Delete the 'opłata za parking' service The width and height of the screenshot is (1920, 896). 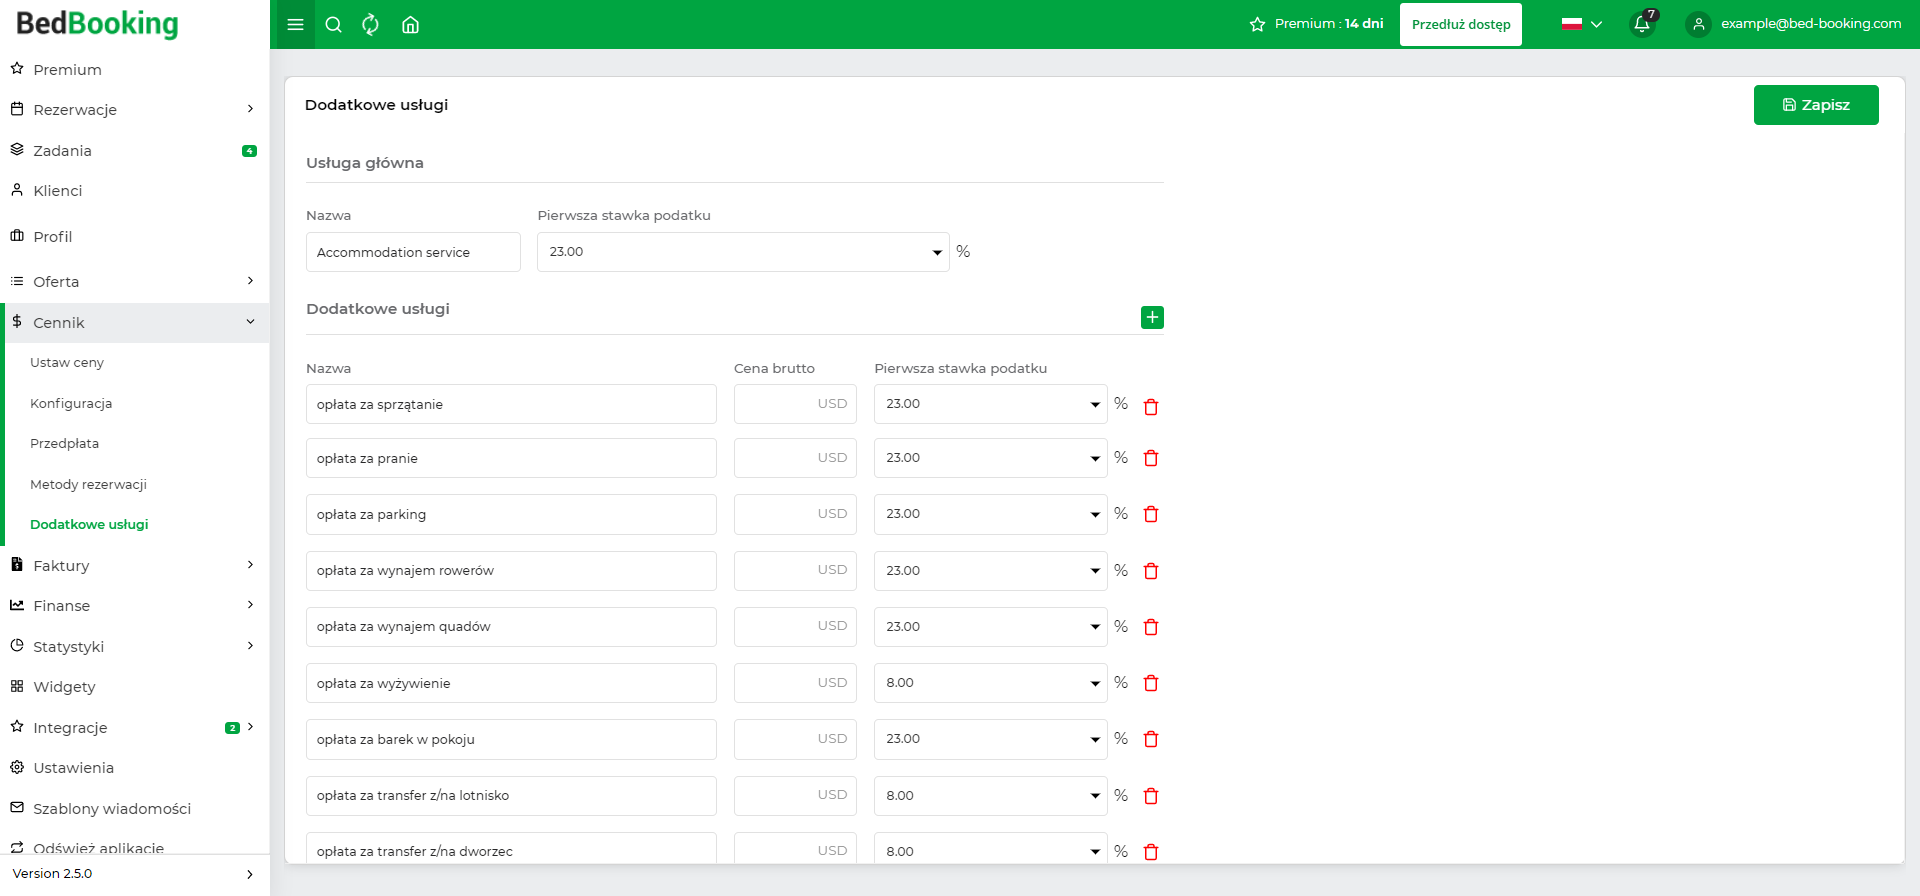point(1151,514)
